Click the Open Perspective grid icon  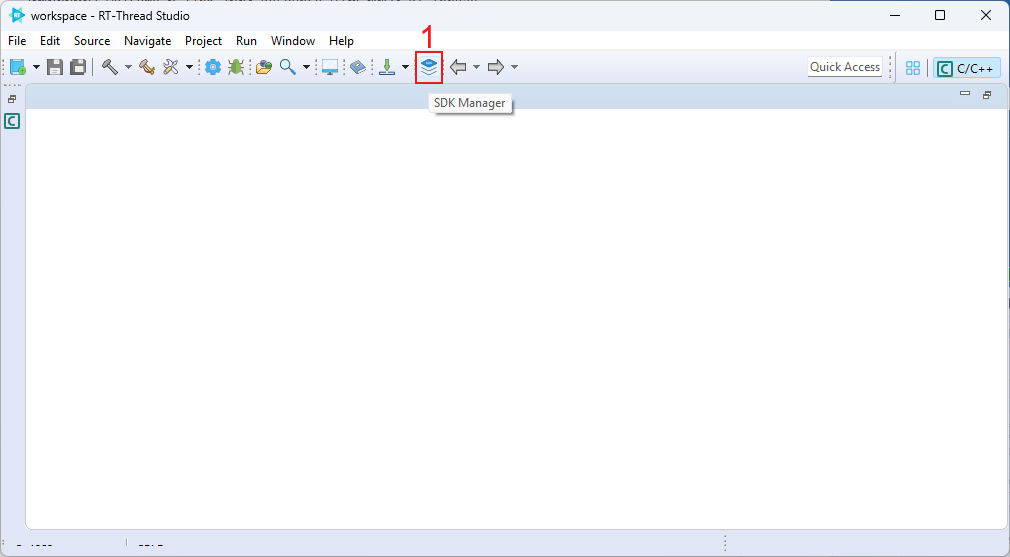pyautogui.click(x=912, y=68)
